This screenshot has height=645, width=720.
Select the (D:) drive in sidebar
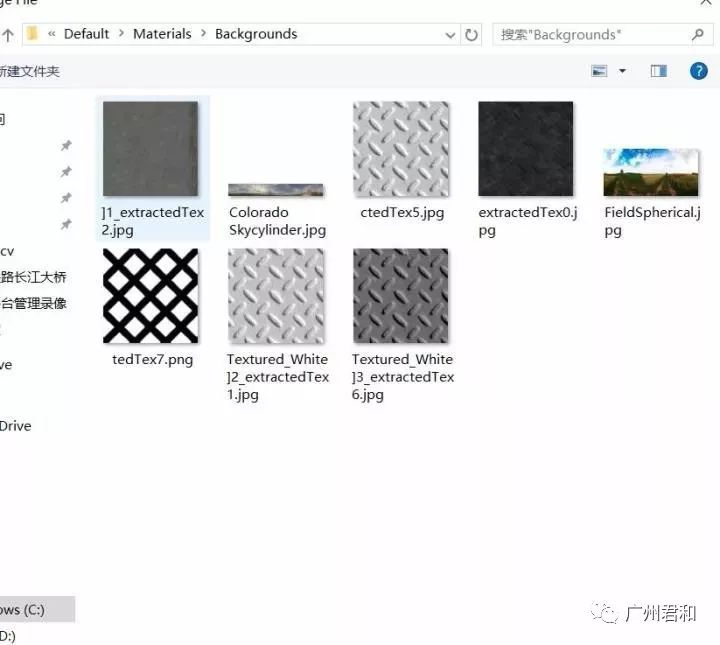point(8,636)
